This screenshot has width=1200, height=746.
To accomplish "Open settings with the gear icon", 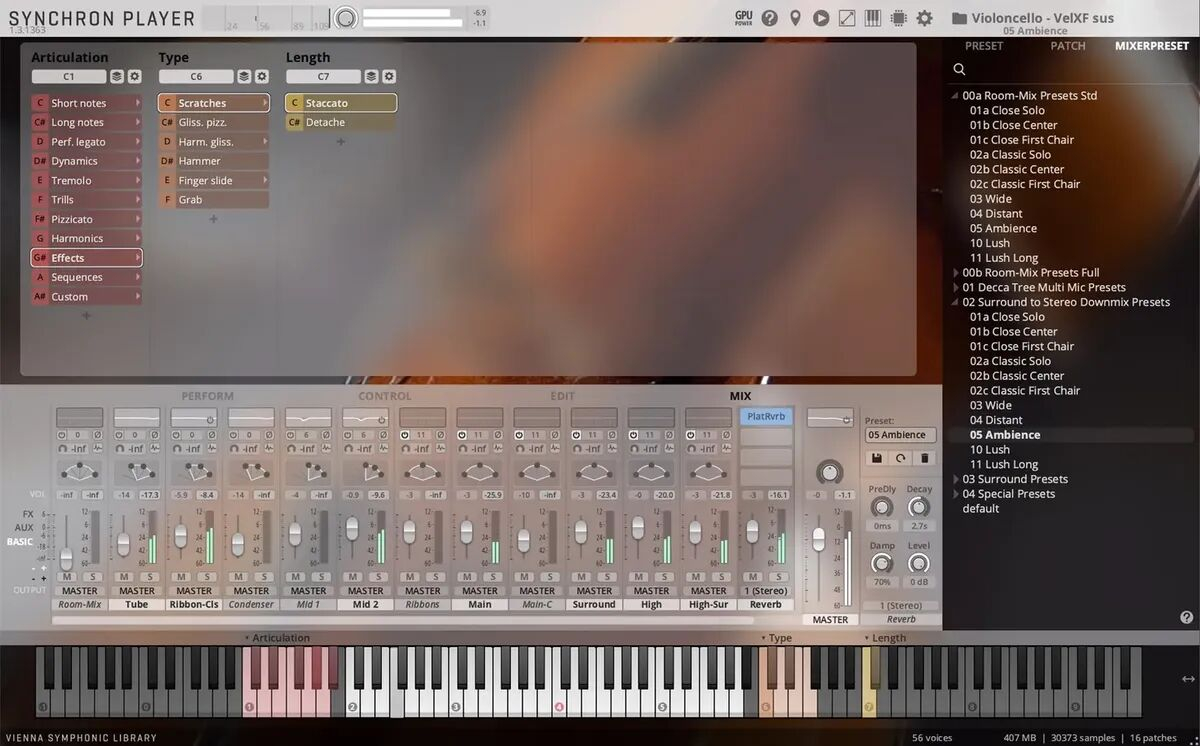I will (x=924, y=18).
